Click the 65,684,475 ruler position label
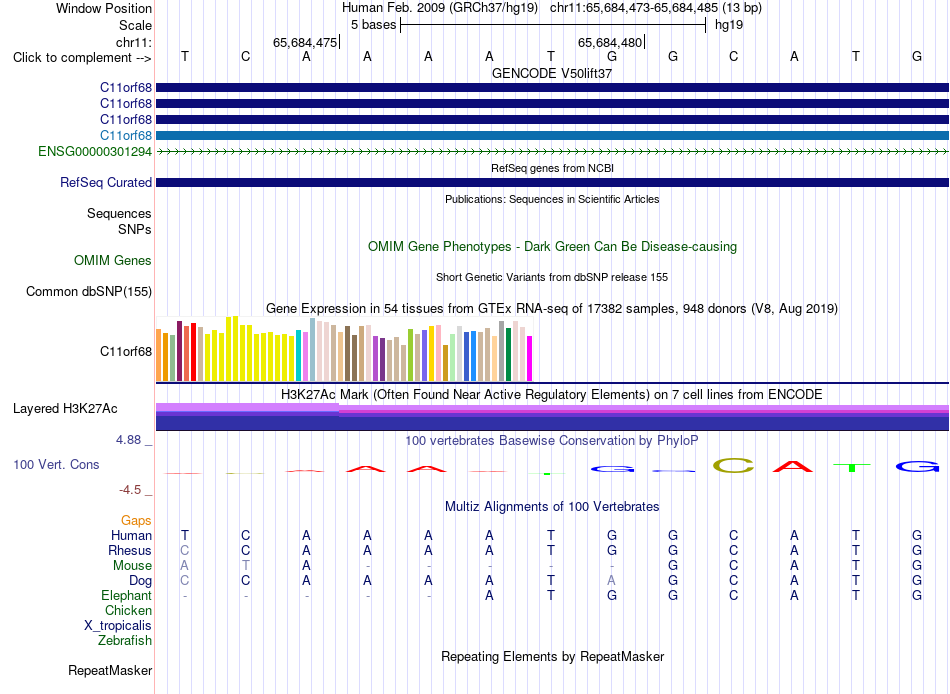The width and height of the screenshot is (950, 694). coord(305,42)
